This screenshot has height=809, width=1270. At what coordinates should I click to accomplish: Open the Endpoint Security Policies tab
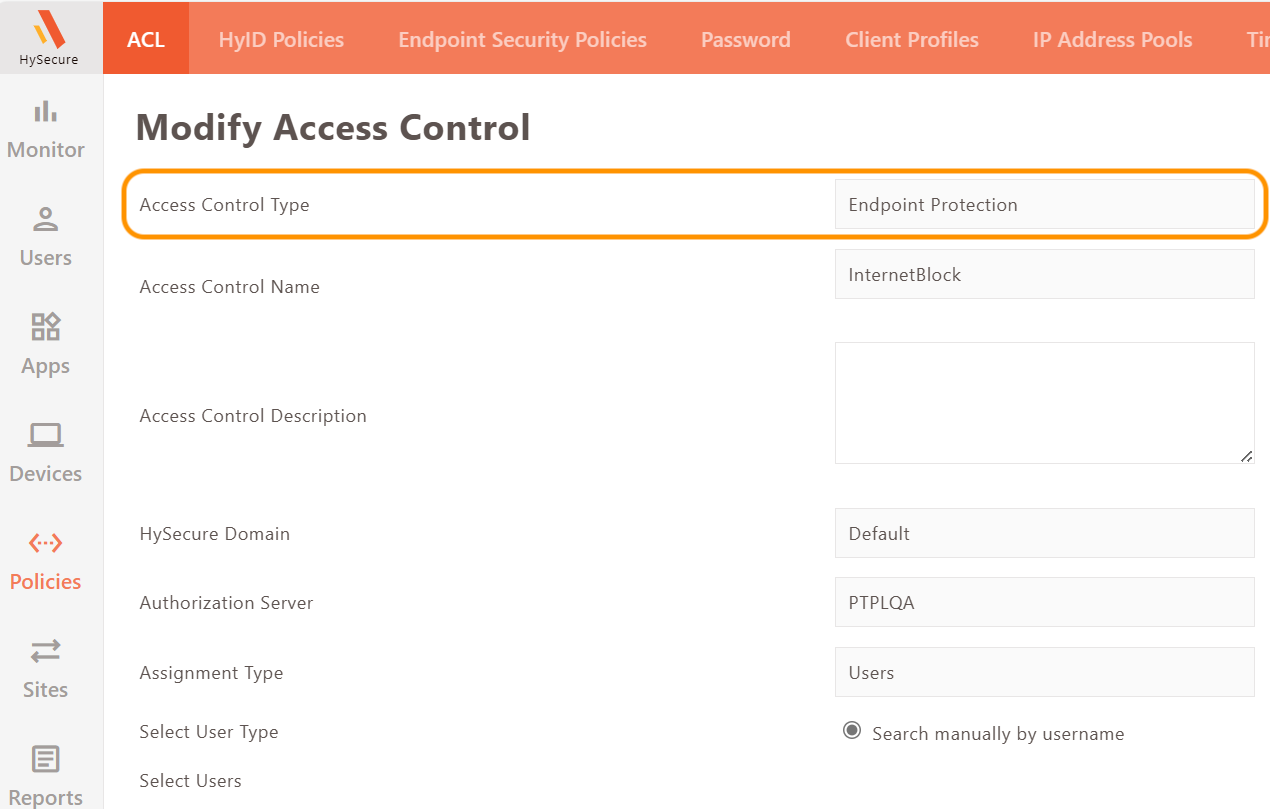(x=522, y=40)
